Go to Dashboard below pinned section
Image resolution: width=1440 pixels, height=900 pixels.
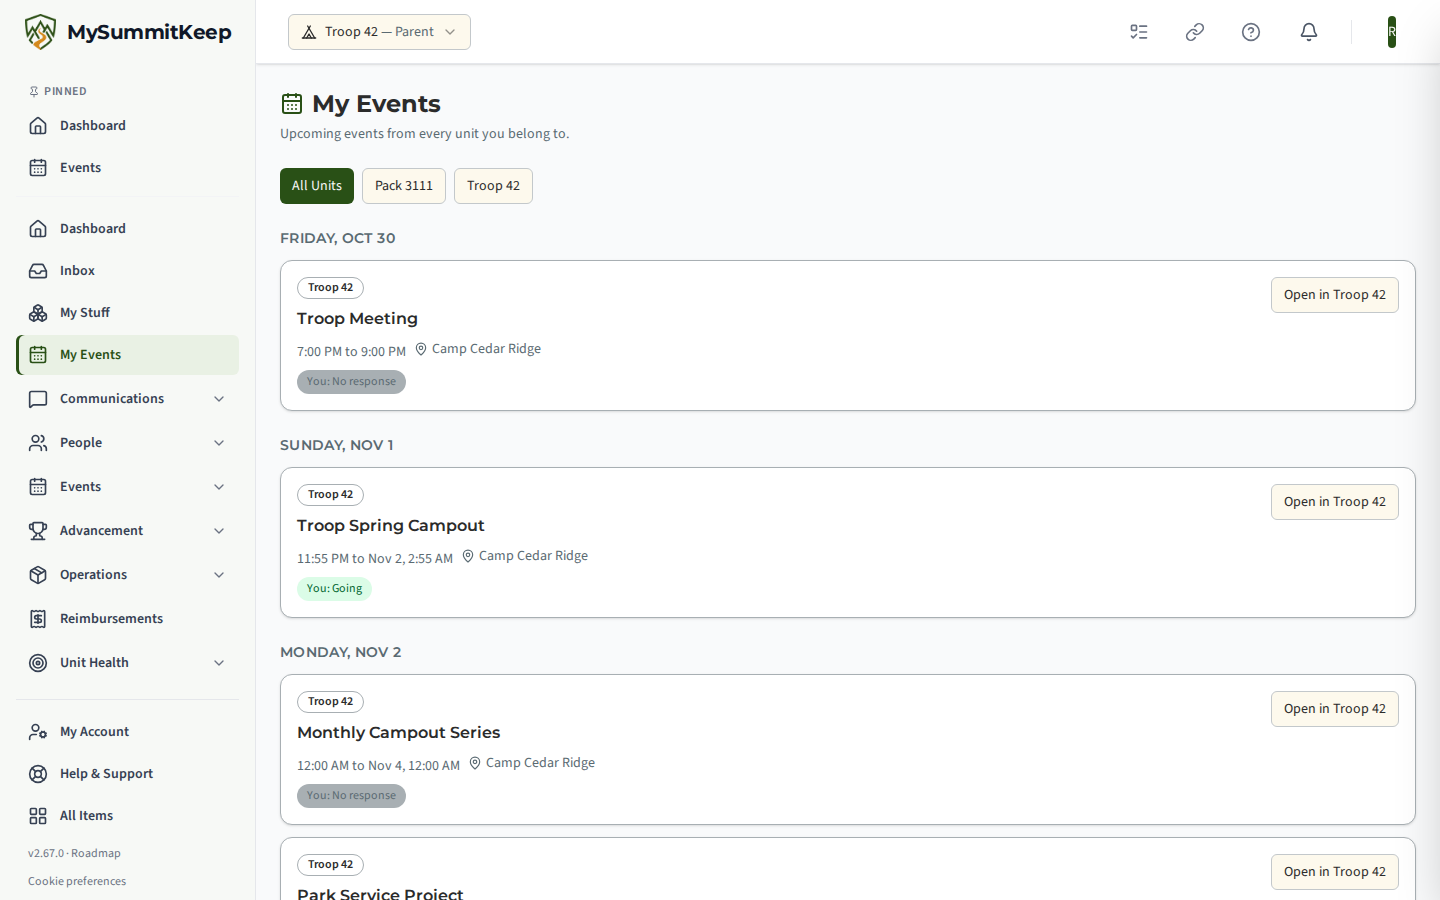[127, 229]
